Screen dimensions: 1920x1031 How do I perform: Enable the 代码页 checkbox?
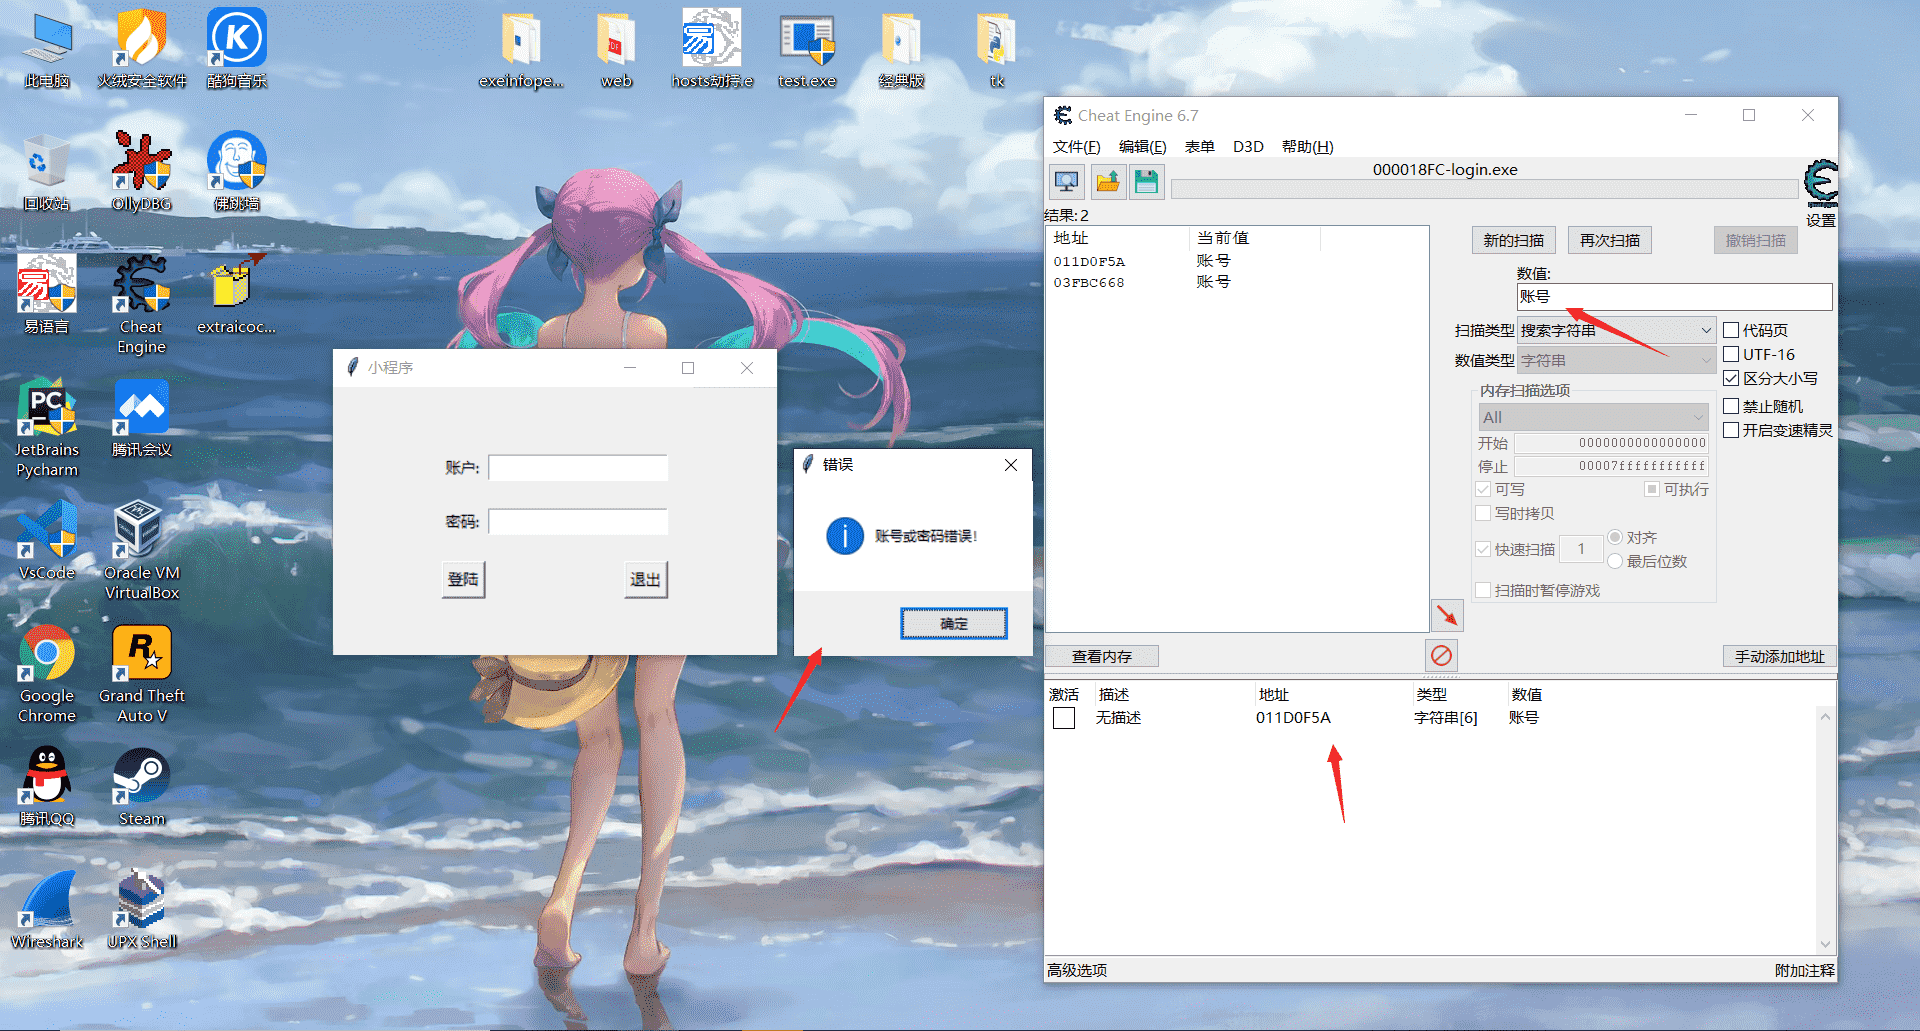point(1731,330)
